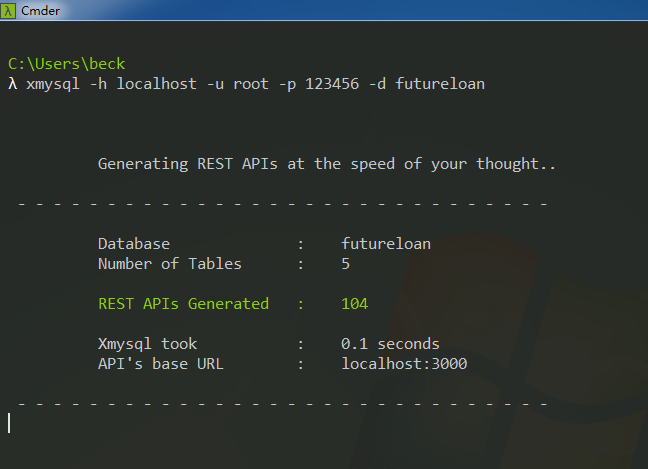Click the text cursor at the bottom
This screenshot has width=648, height=469.
pos(9,423)
